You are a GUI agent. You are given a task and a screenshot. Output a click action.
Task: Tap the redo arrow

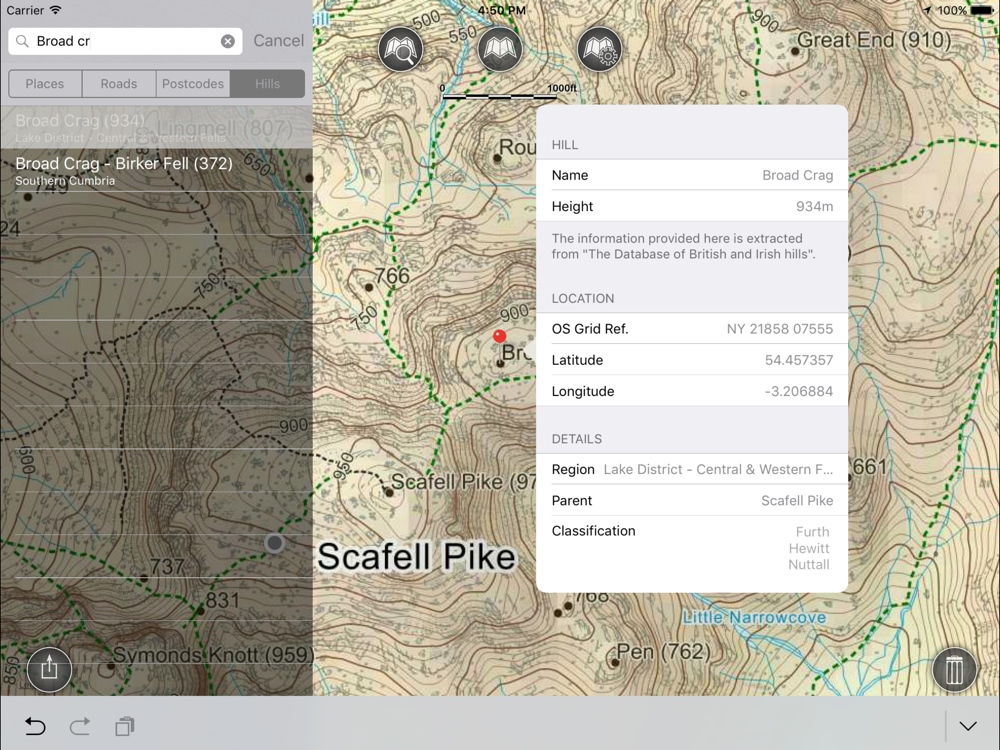(x=80, y=726)
